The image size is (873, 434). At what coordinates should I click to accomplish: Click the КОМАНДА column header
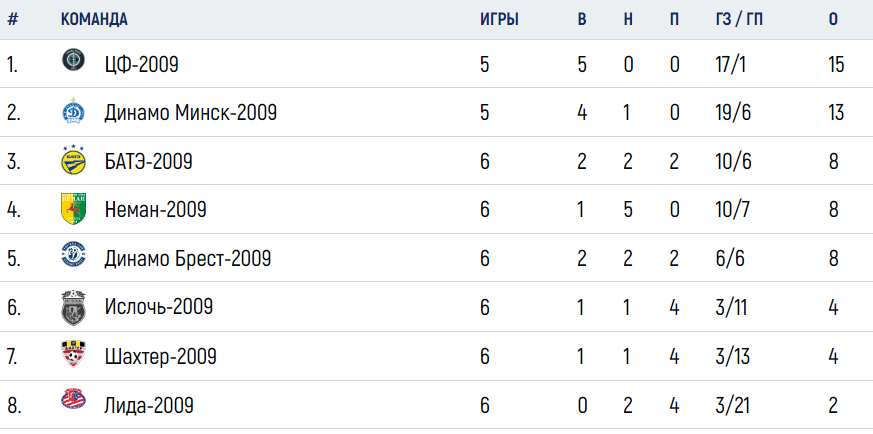click(94, 19)
